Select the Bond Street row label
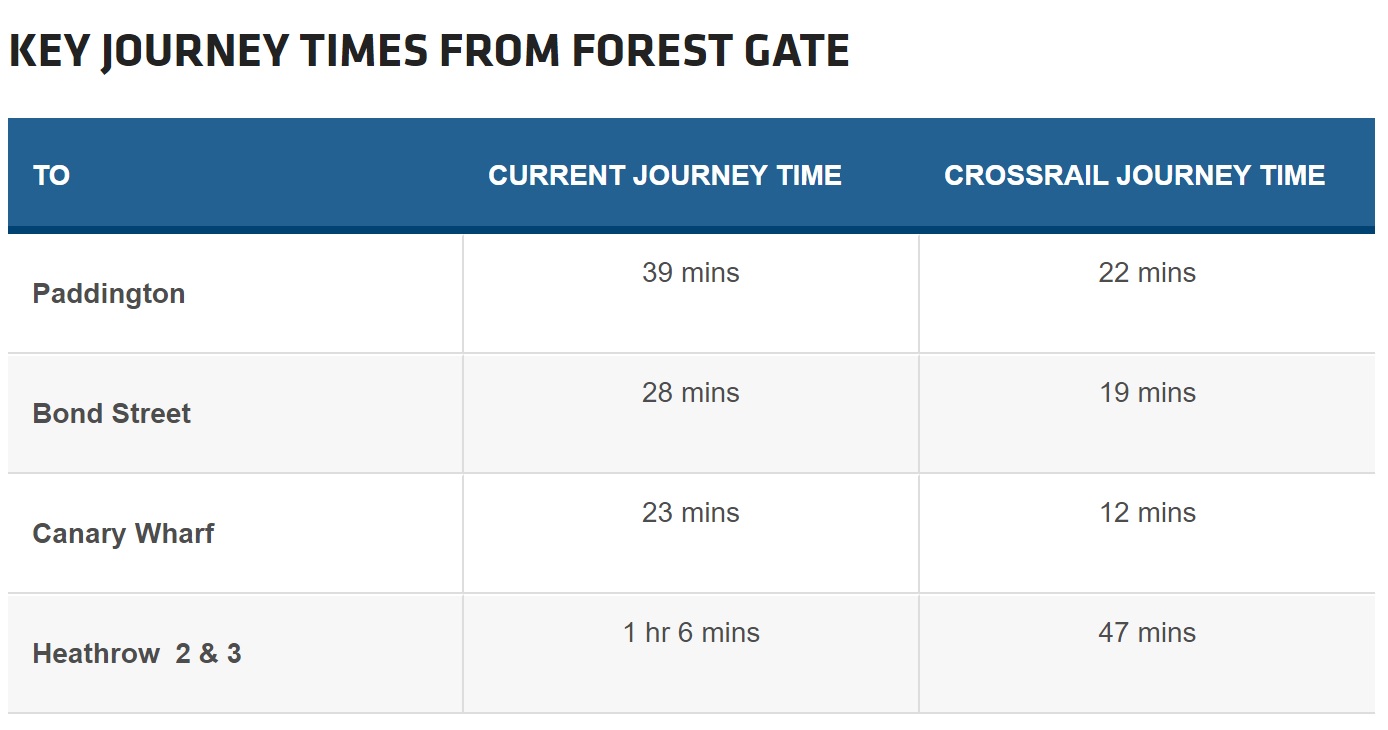Viewport: 1388px width, 730px height. [x=112, y=414]
